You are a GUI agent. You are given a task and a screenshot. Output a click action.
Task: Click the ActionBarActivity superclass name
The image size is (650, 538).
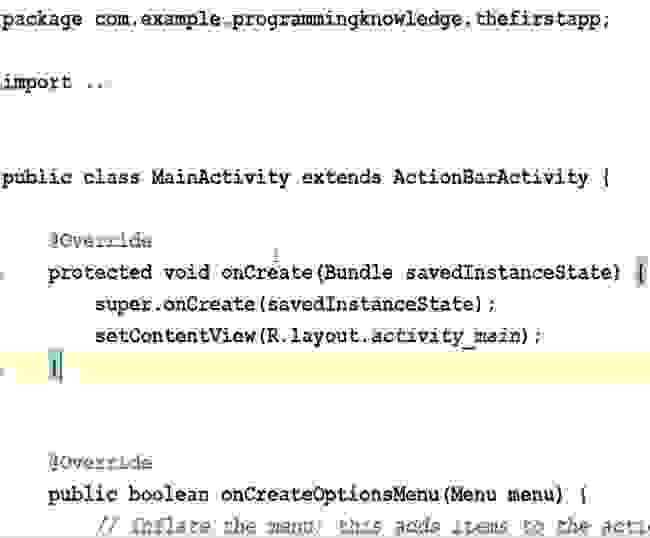tap(491, 178)
